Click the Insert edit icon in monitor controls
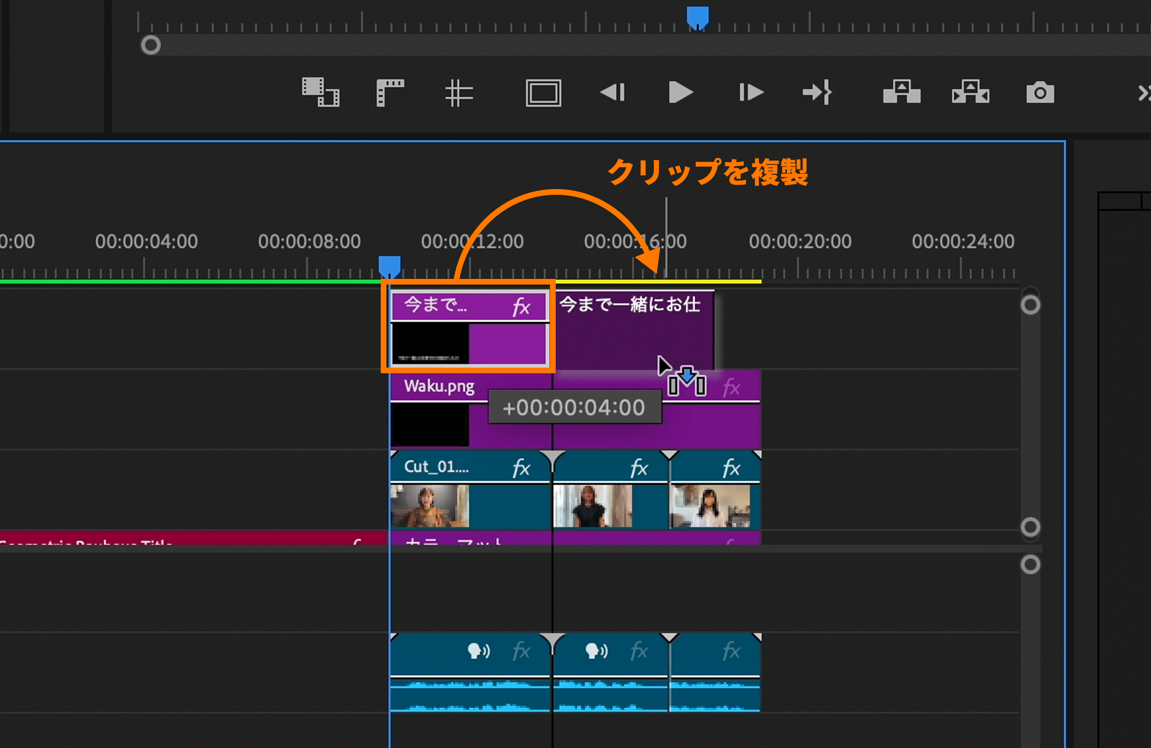The width and height of the screenshot is (1151, 748). pos(320,92)
